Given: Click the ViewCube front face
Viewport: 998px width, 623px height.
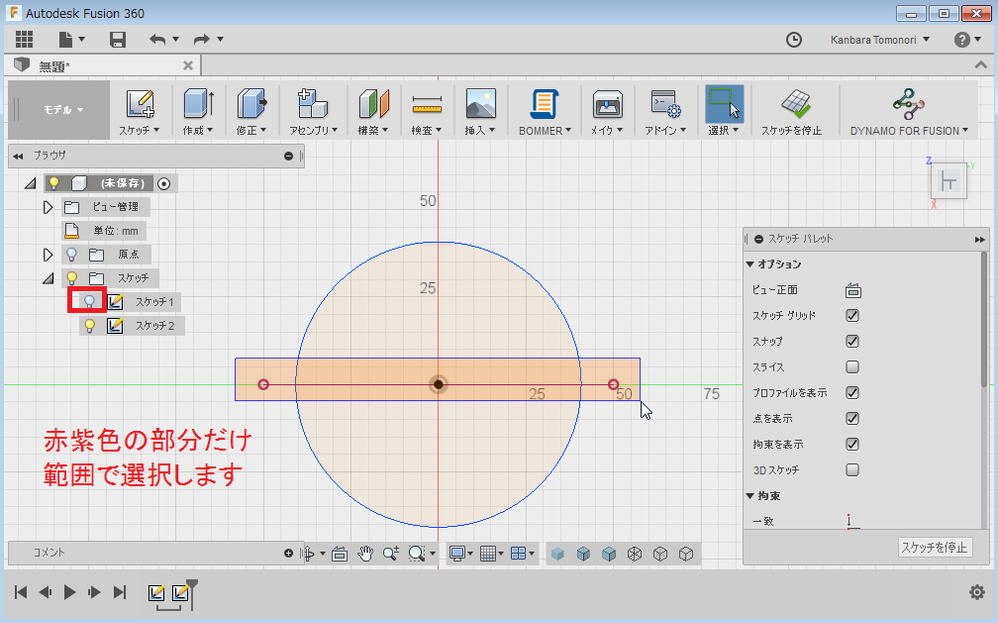Looking at the screenshot, I should 948,183.
